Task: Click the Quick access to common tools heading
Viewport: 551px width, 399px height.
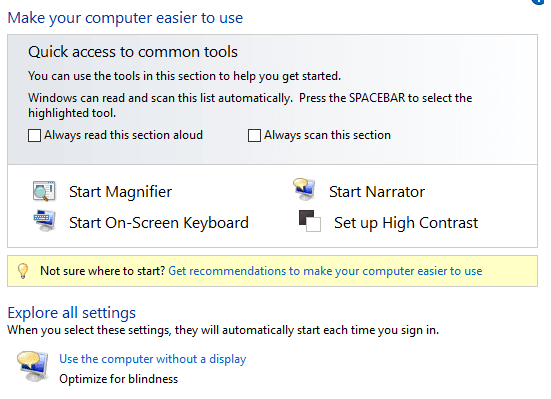Action: pyautogui.click(x=133, y=52)
